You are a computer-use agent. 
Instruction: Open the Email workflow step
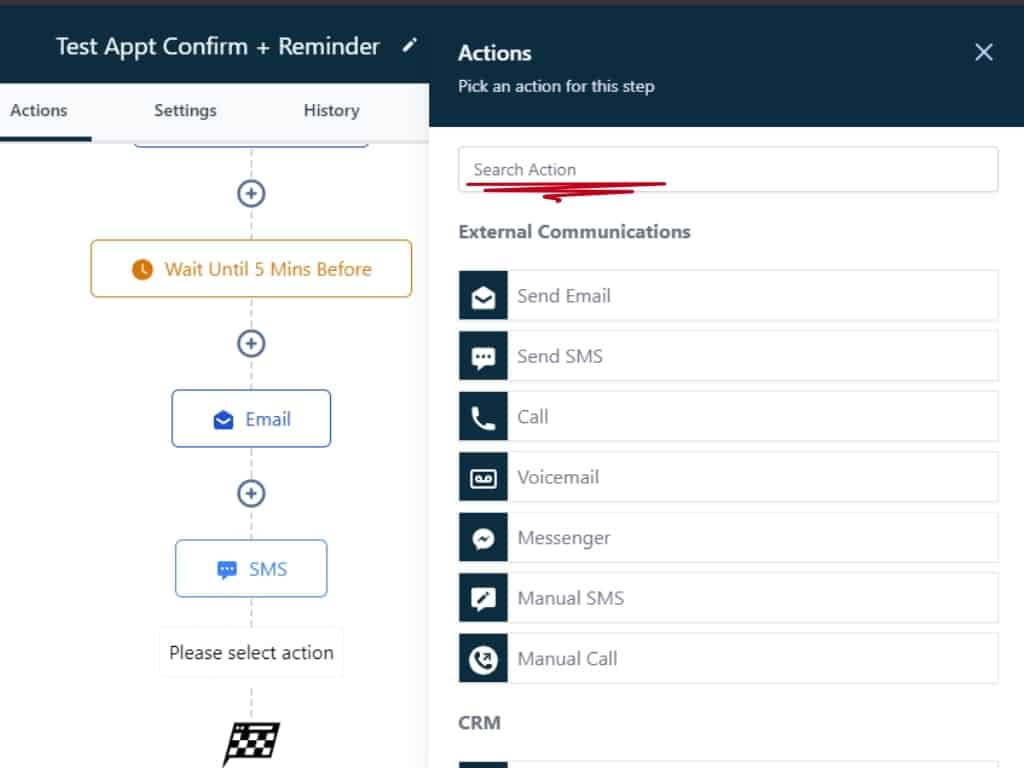click(x=251, y=419)
